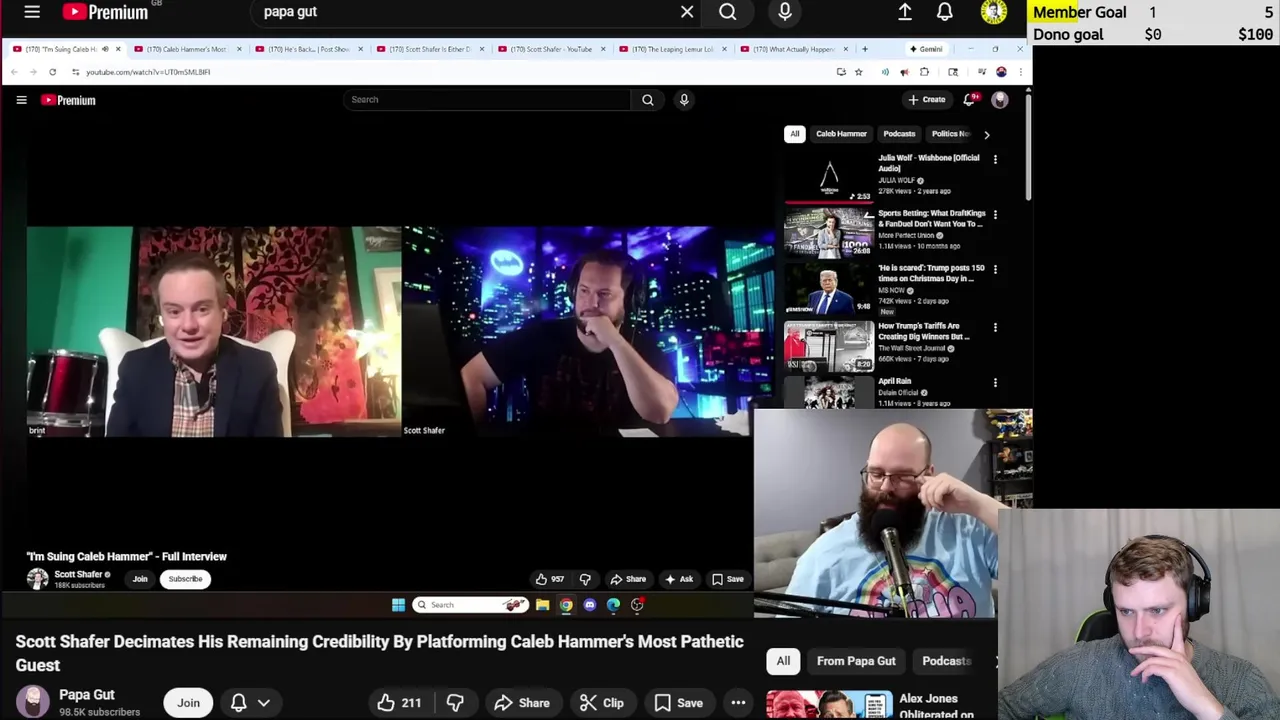
Task: Switch to 'Scott Shafer Is Either' tab
Action: pyautogui.click(x=428, y=49)
